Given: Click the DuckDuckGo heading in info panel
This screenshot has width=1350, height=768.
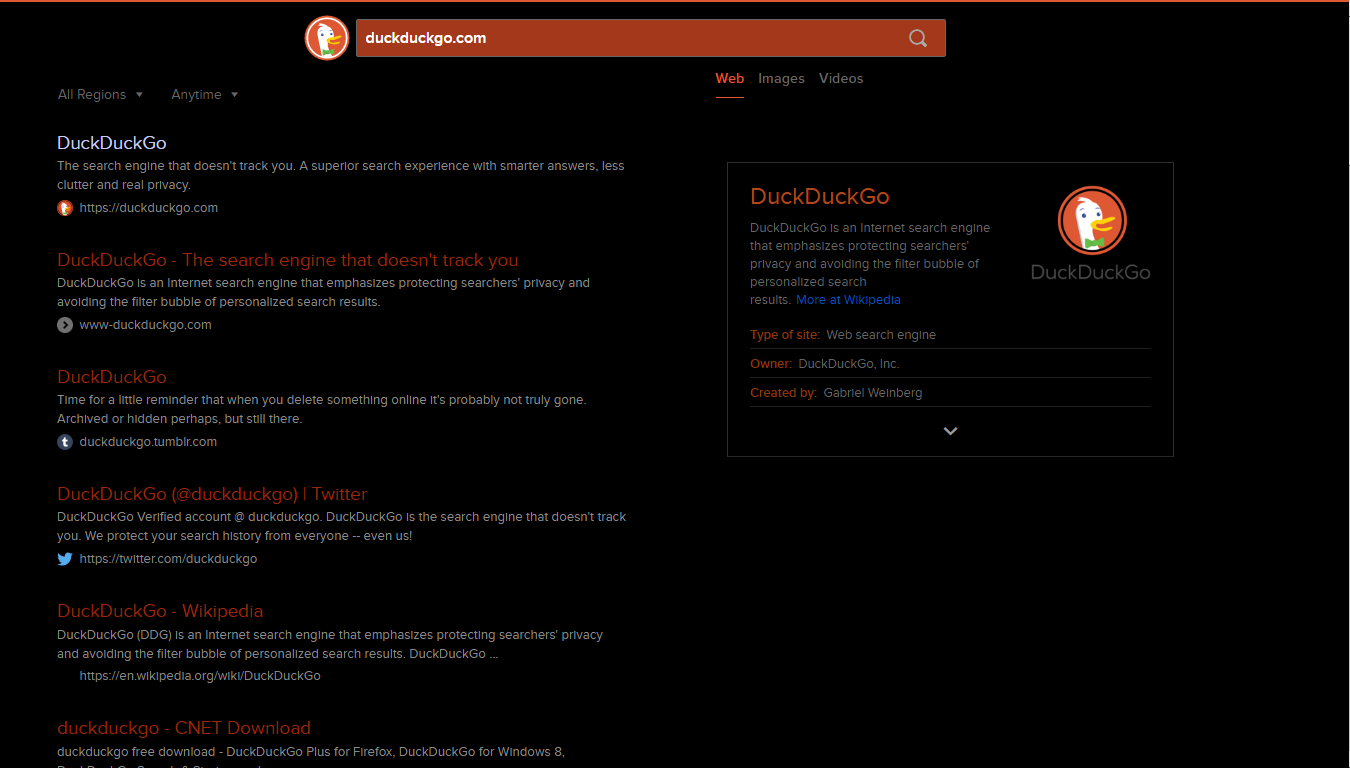Looking at the screenshot, I should (820, 196).
